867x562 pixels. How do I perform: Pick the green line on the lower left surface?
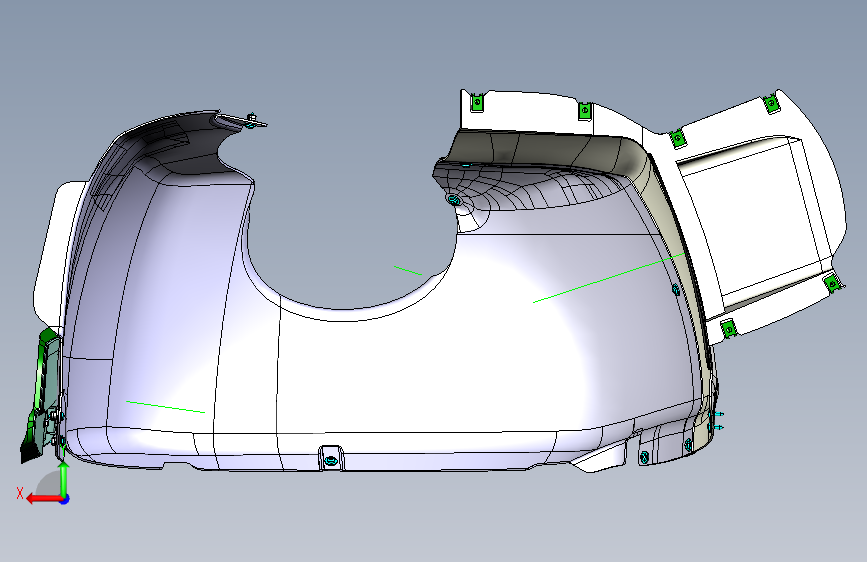coord(165,407)
